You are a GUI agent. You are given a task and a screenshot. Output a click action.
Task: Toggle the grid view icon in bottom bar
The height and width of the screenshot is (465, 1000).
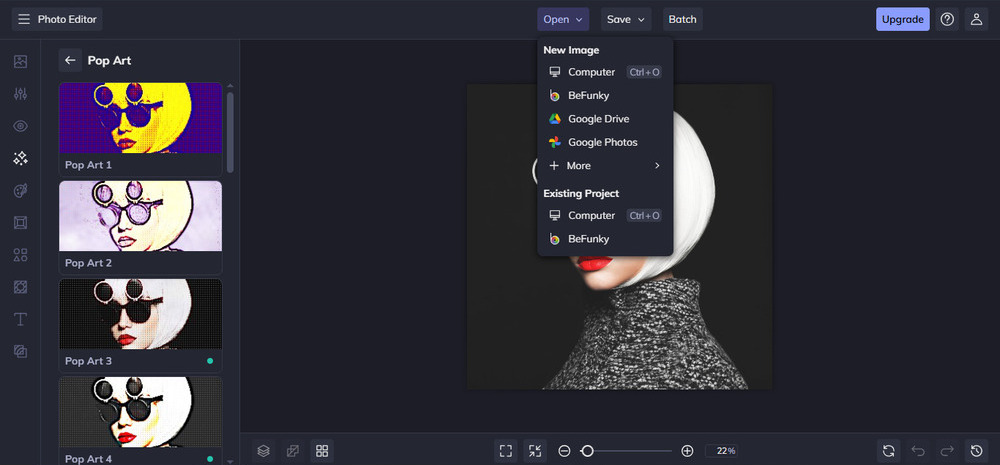[321, 451]
